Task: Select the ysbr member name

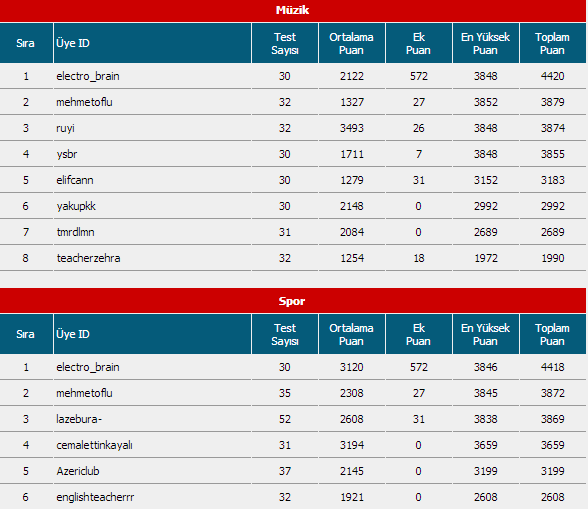Action: tap(67, 154)
